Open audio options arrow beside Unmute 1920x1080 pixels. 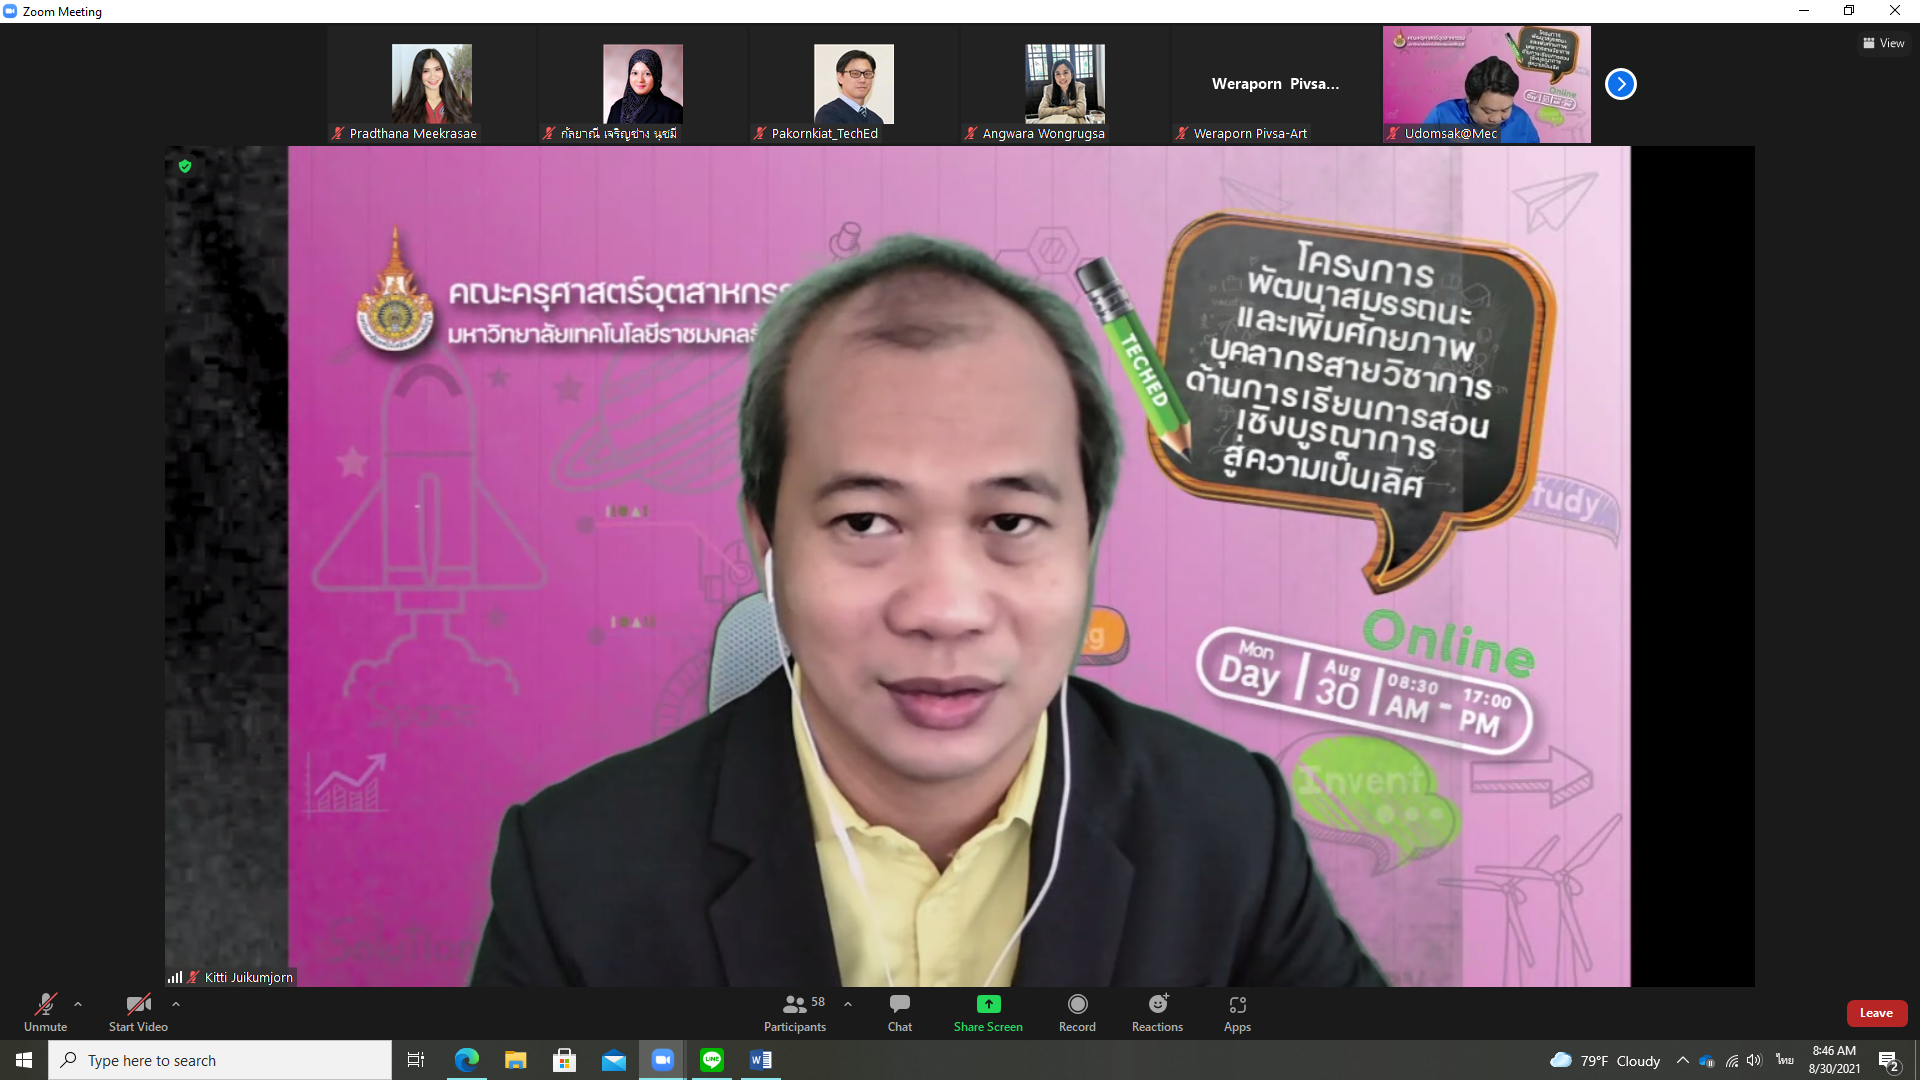click(x=78, y=1004)
